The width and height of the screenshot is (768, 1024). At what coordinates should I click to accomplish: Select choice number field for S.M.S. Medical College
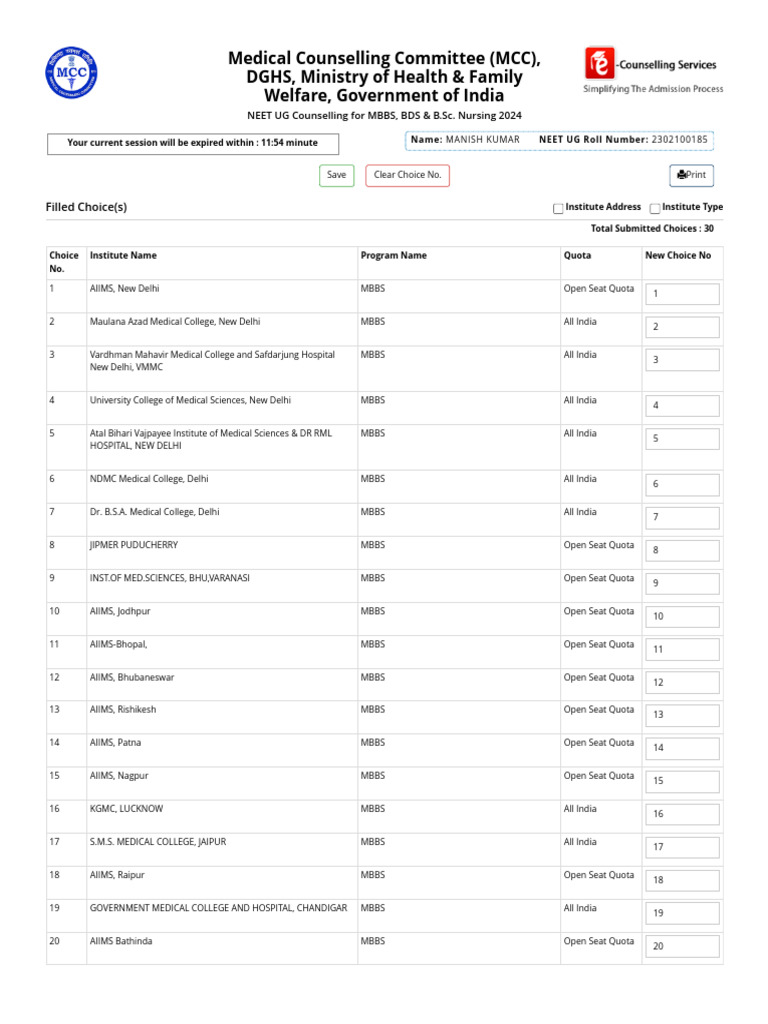point(682,847)
